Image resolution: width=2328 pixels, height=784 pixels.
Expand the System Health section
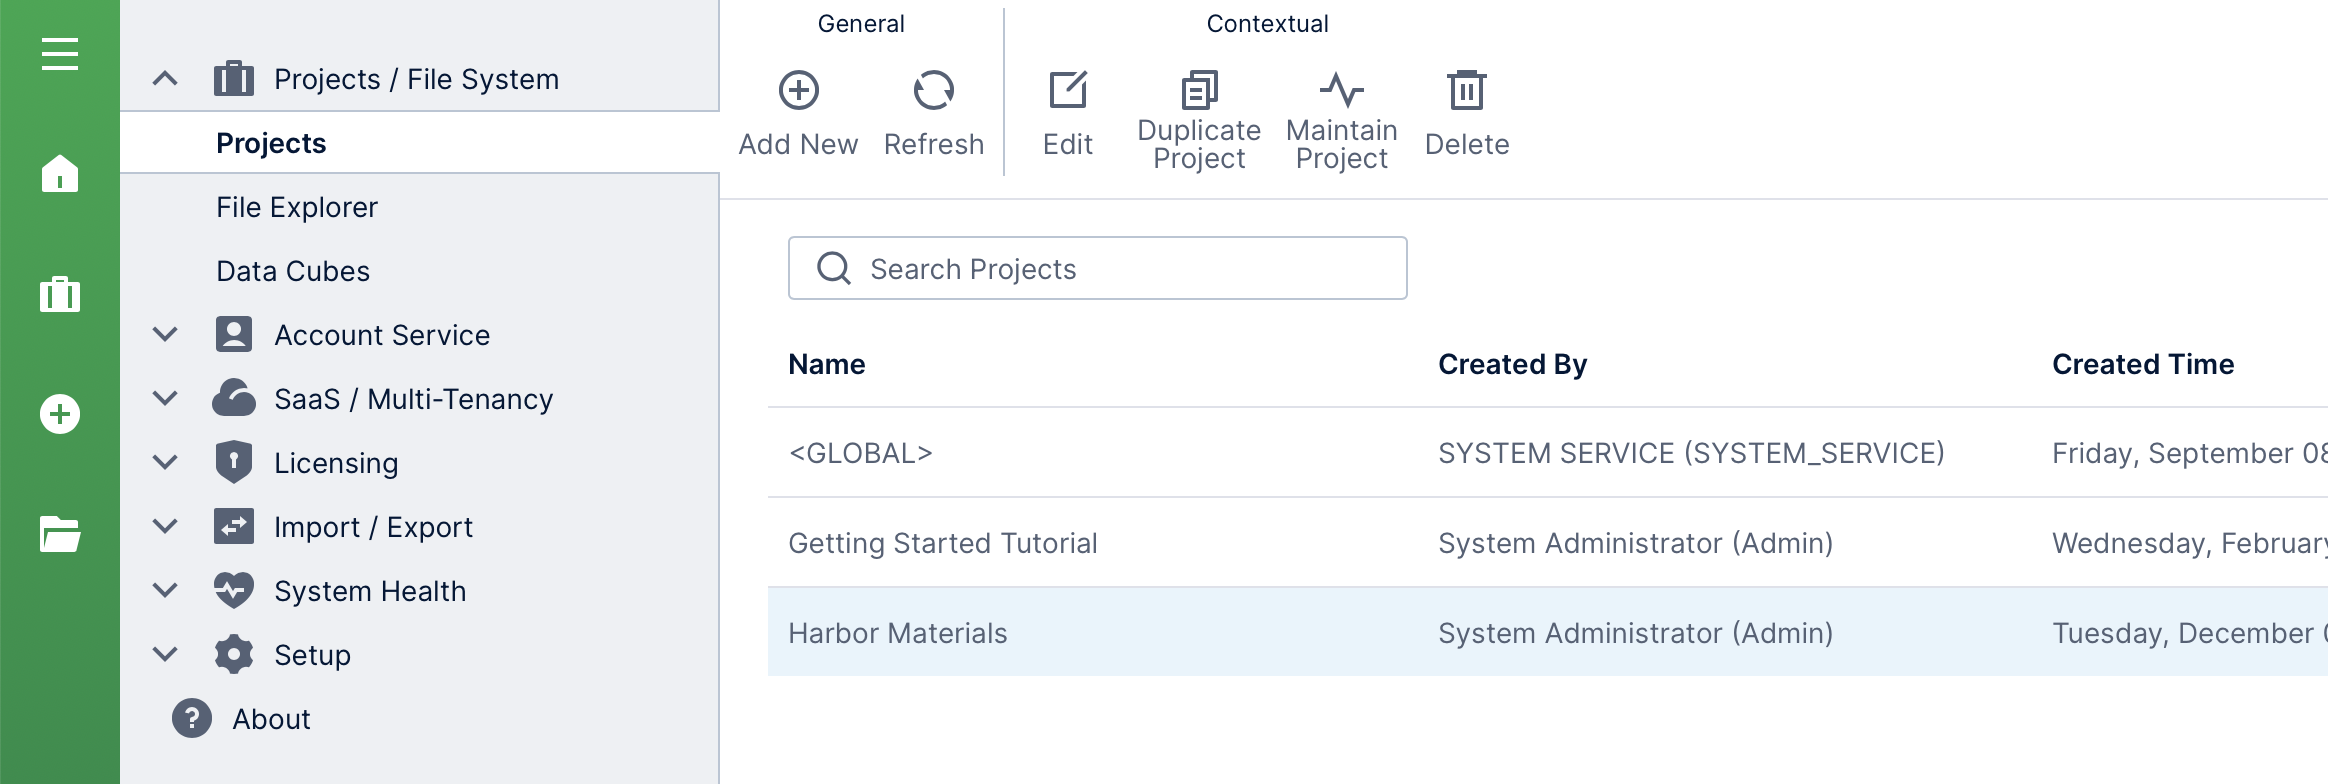click(x=165, y=591)
